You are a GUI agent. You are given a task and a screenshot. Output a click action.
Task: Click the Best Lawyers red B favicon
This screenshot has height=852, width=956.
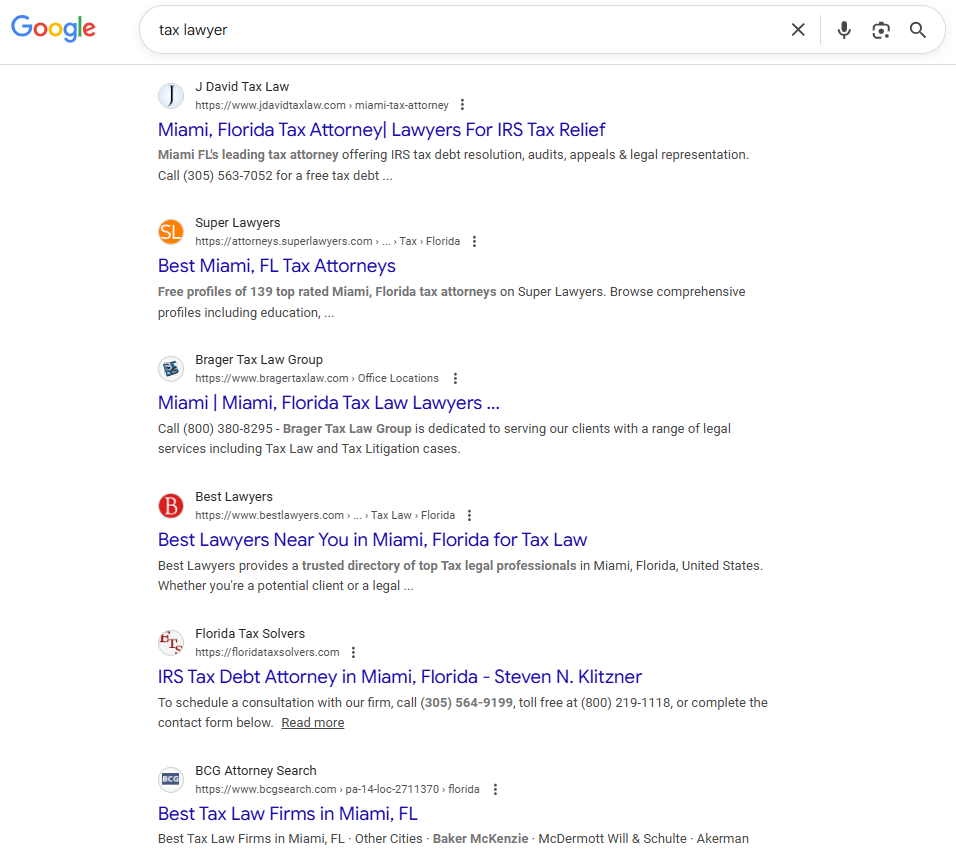pos(170,505)
